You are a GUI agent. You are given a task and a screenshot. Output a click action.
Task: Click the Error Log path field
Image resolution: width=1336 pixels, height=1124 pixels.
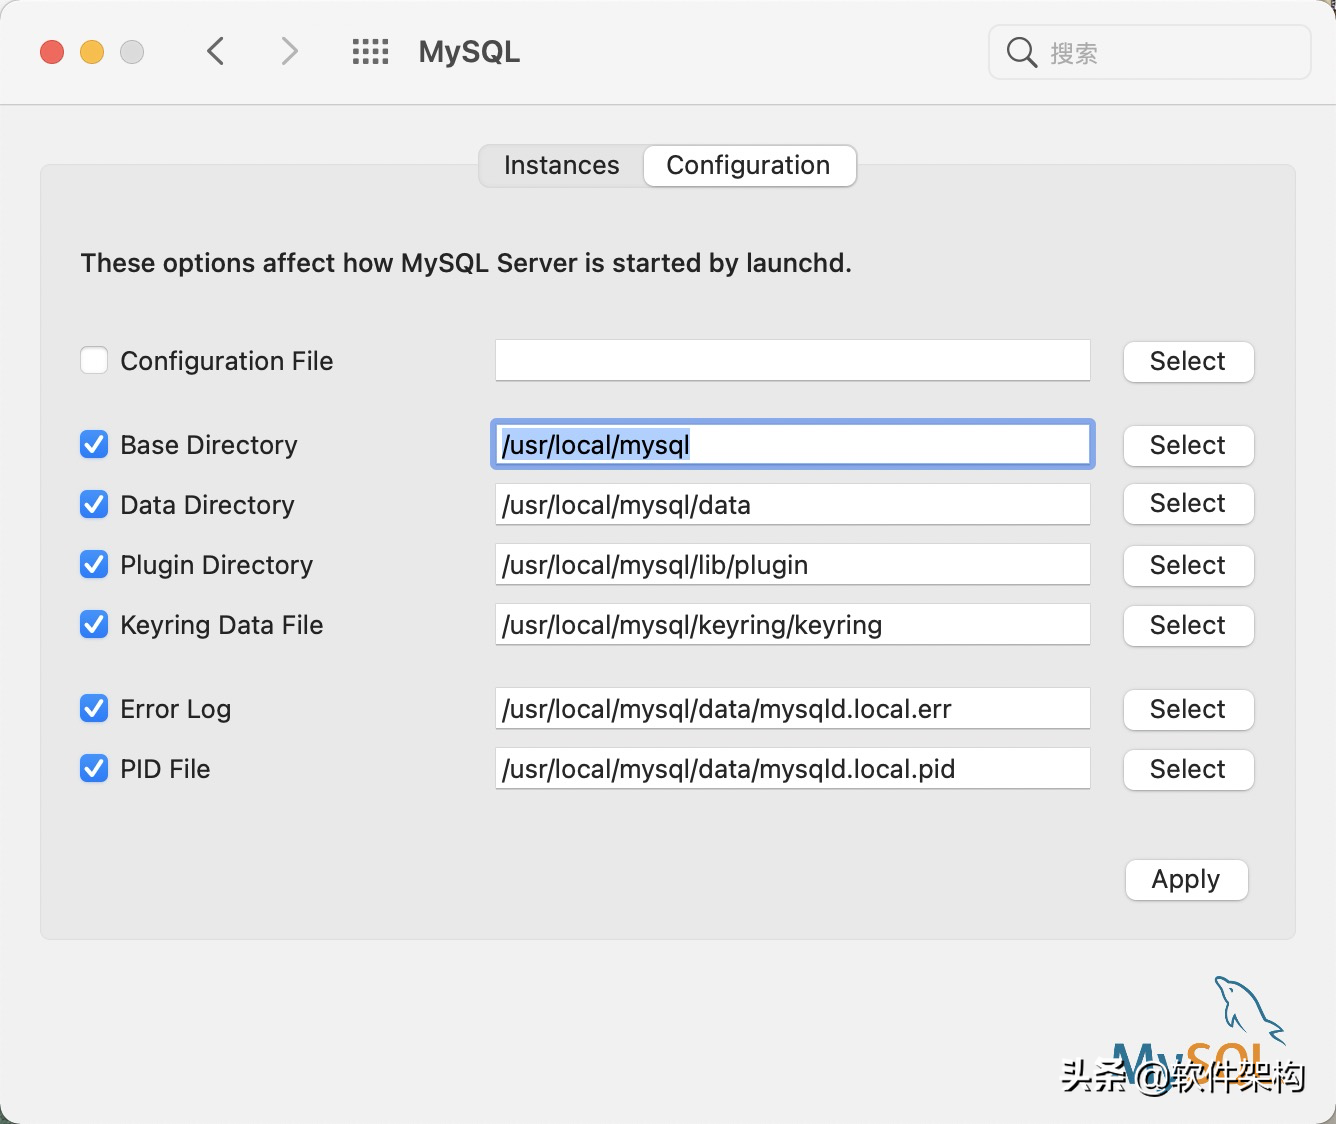click(793, 708)
